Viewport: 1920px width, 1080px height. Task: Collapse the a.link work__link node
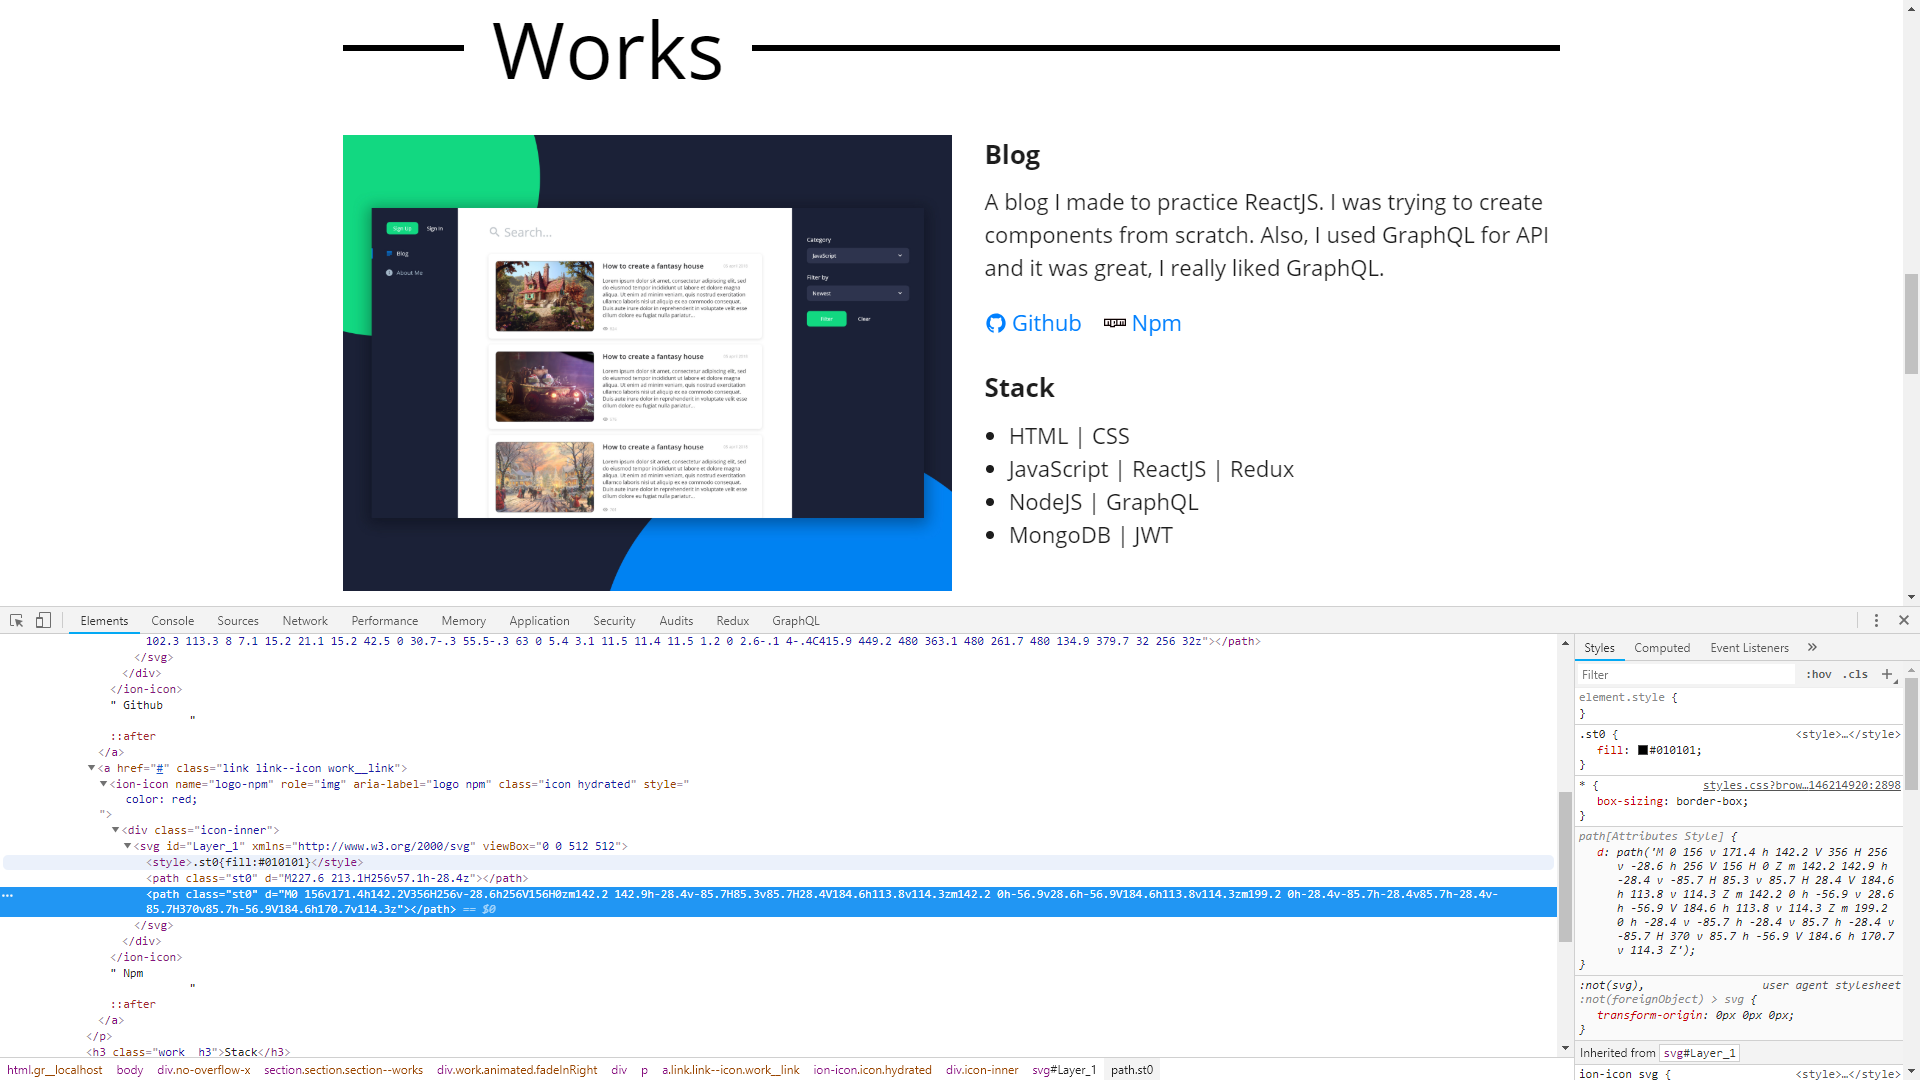tap(91, 769)
